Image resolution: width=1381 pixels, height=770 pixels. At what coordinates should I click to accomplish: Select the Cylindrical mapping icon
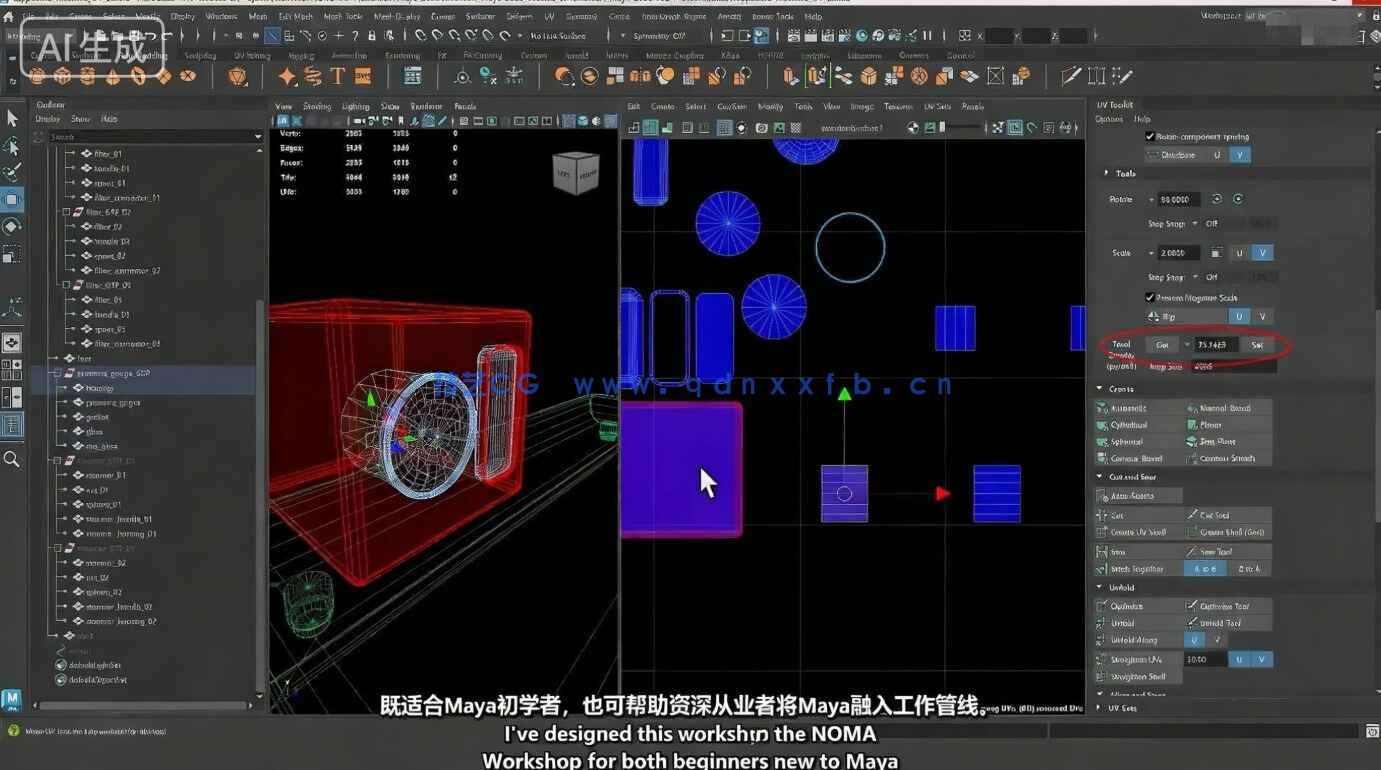point(1101,423)
